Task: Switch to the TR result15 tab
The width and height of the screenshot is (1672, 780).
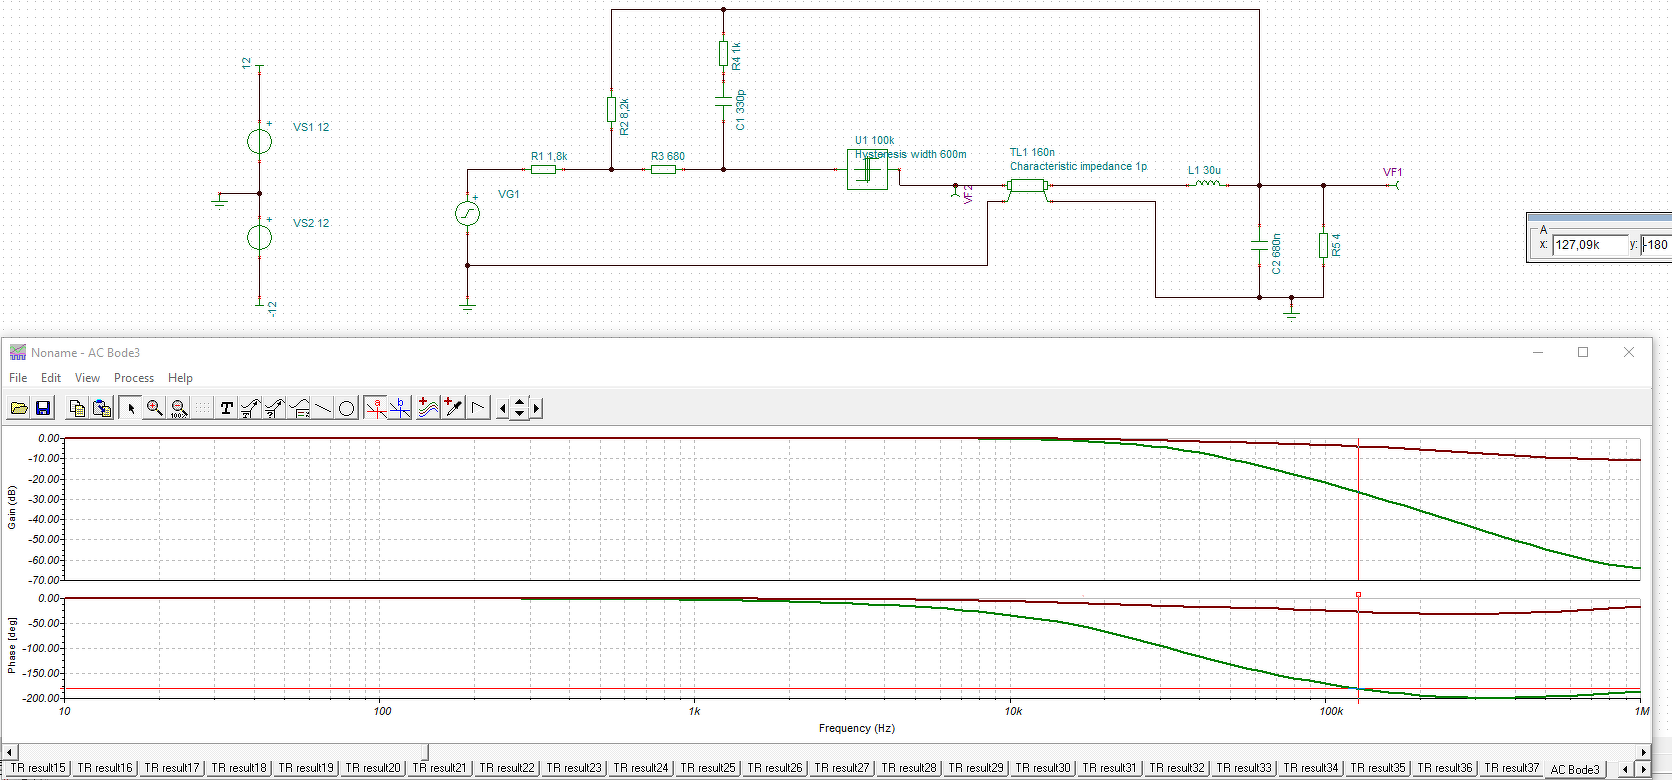Action: [x=38, y=768]
